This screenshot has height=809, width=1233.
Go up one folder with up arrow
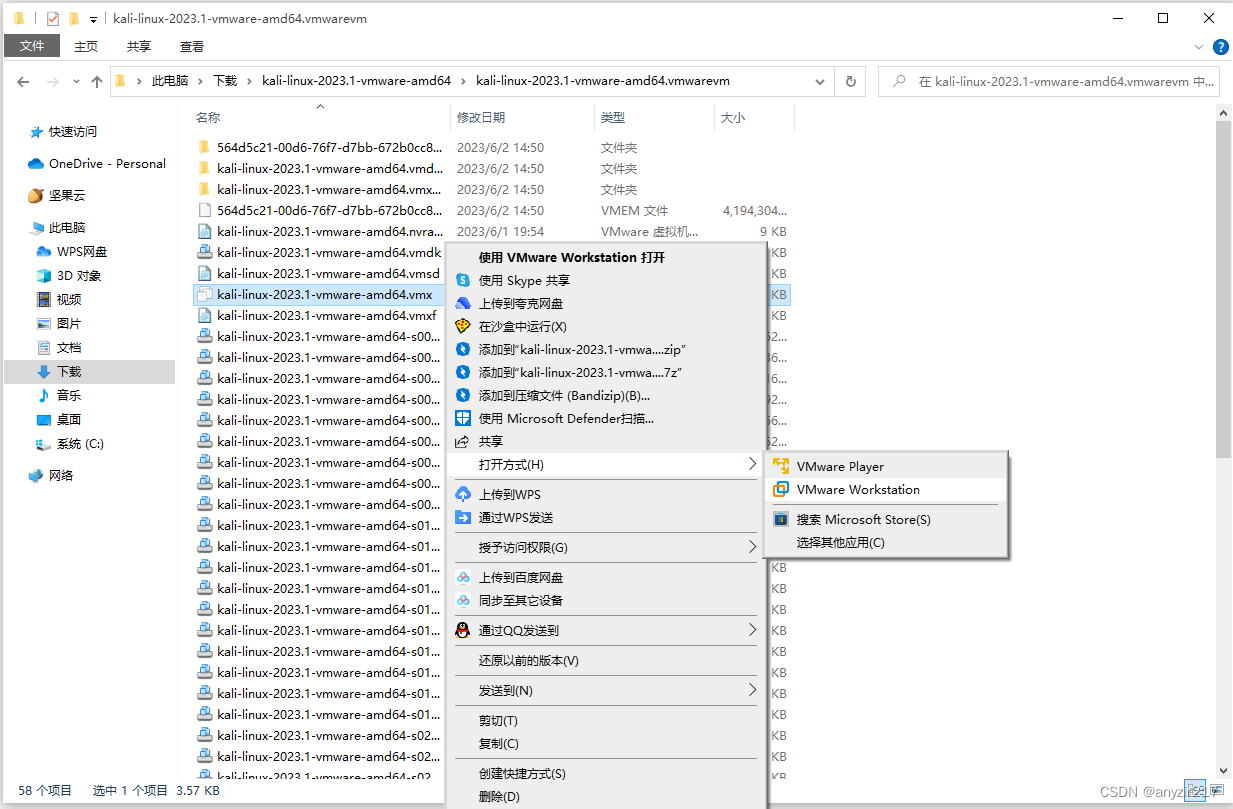point(97,82)
